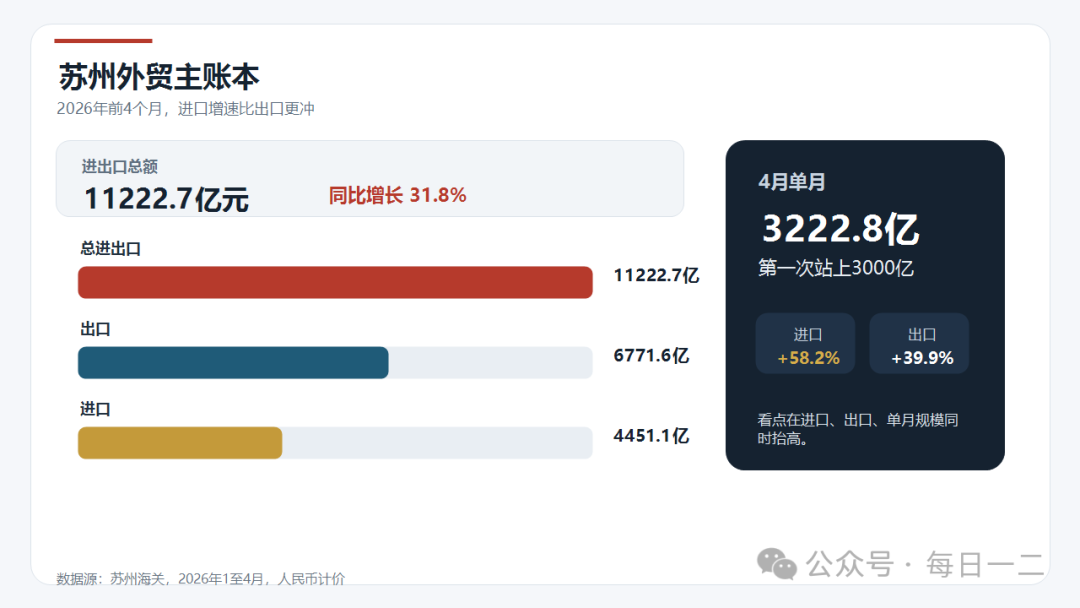The image size is (1080, 608).
Task: Click the 进出口总额 label
Action: coord(119,167)
